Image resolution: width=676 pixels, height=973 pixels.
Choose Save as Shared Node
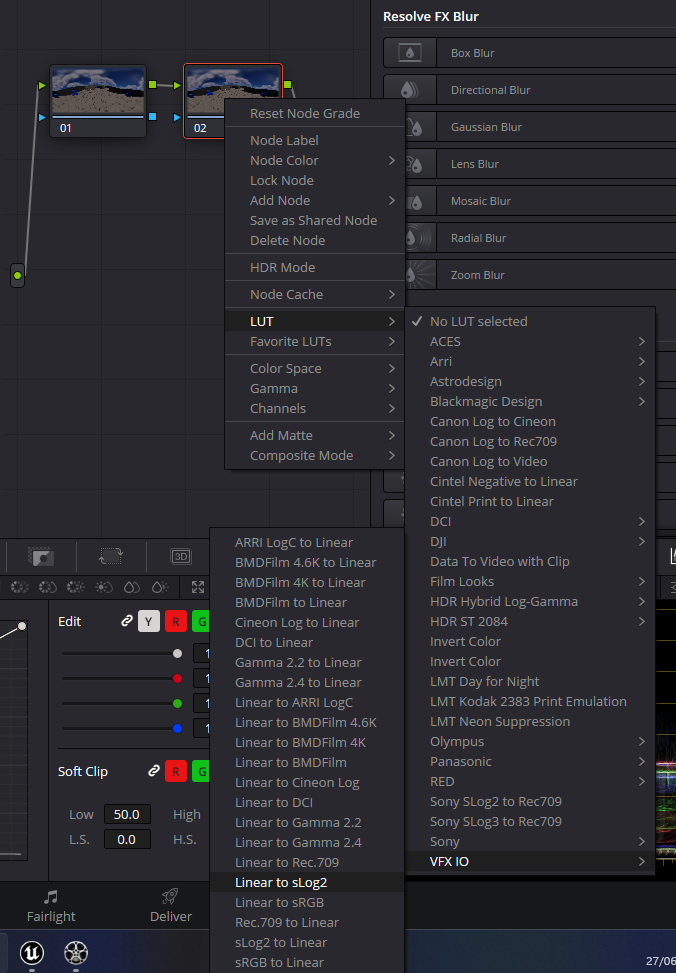coord(315,220)
